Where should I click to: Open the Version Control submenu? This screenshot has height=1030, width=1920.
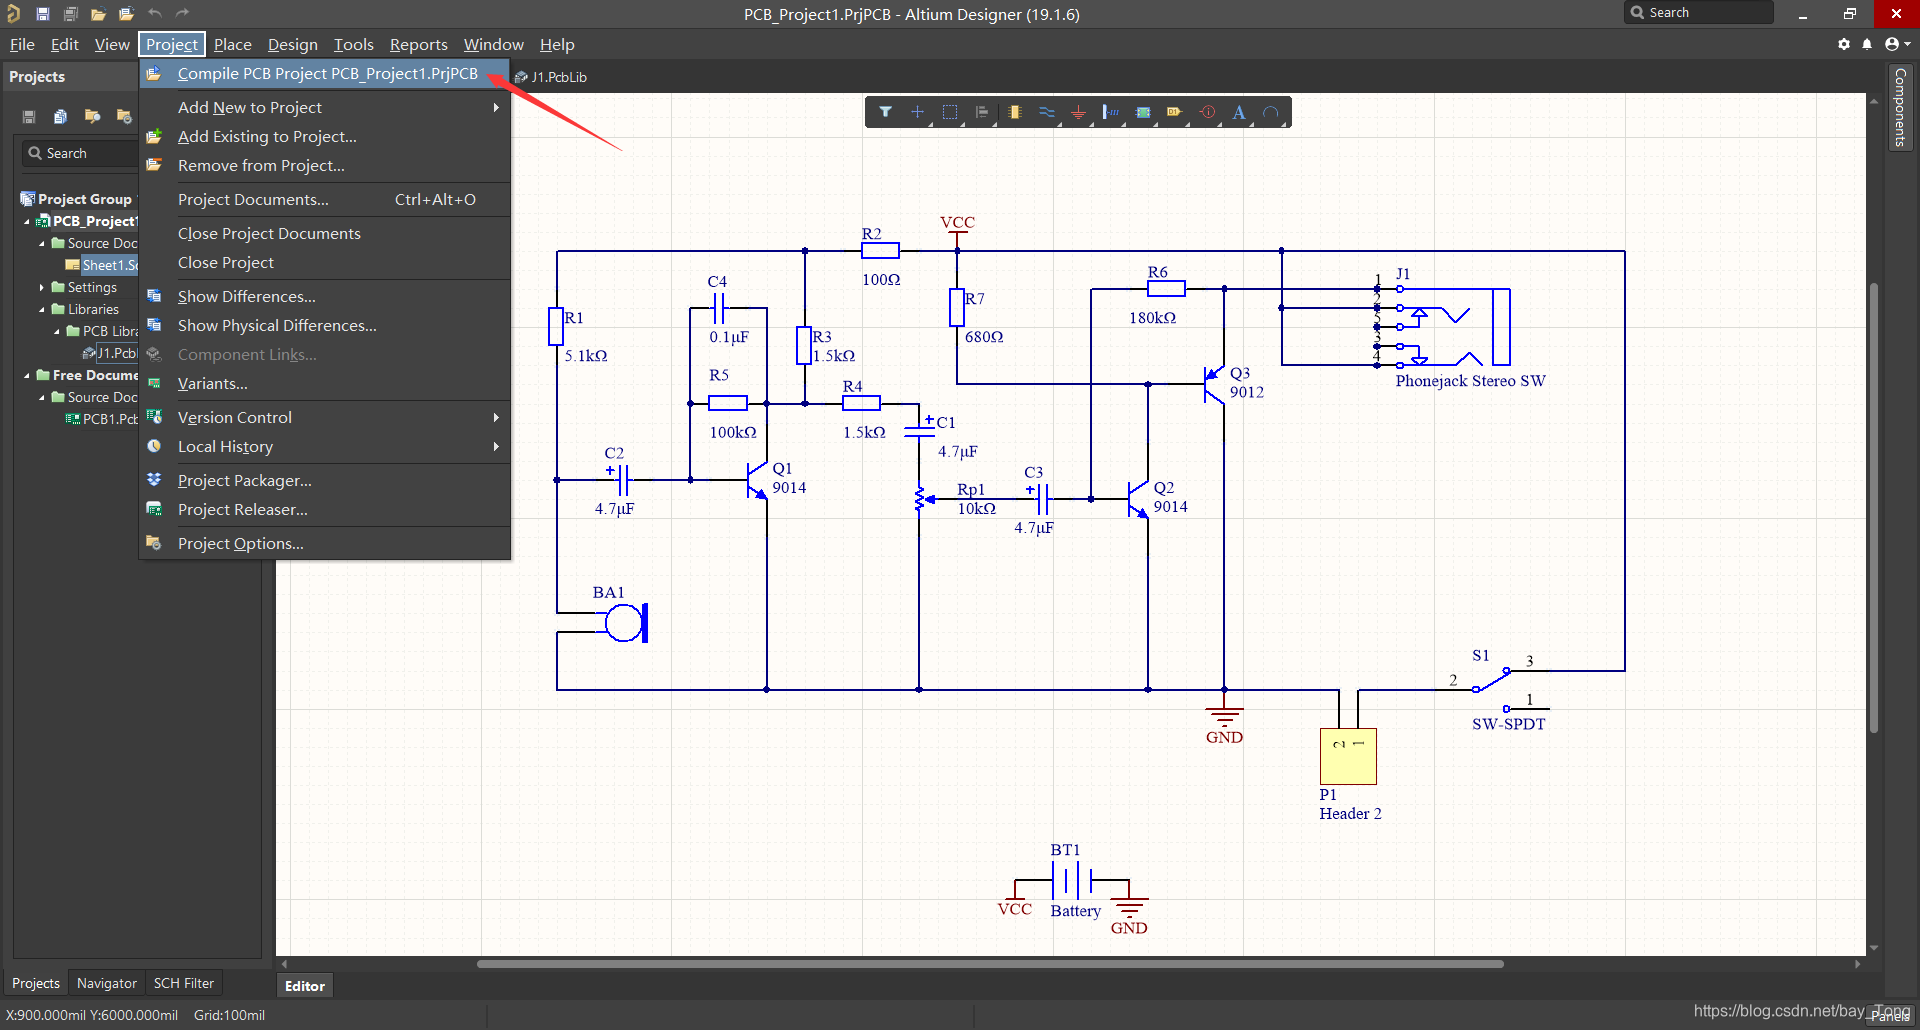[x=325, y=417]
